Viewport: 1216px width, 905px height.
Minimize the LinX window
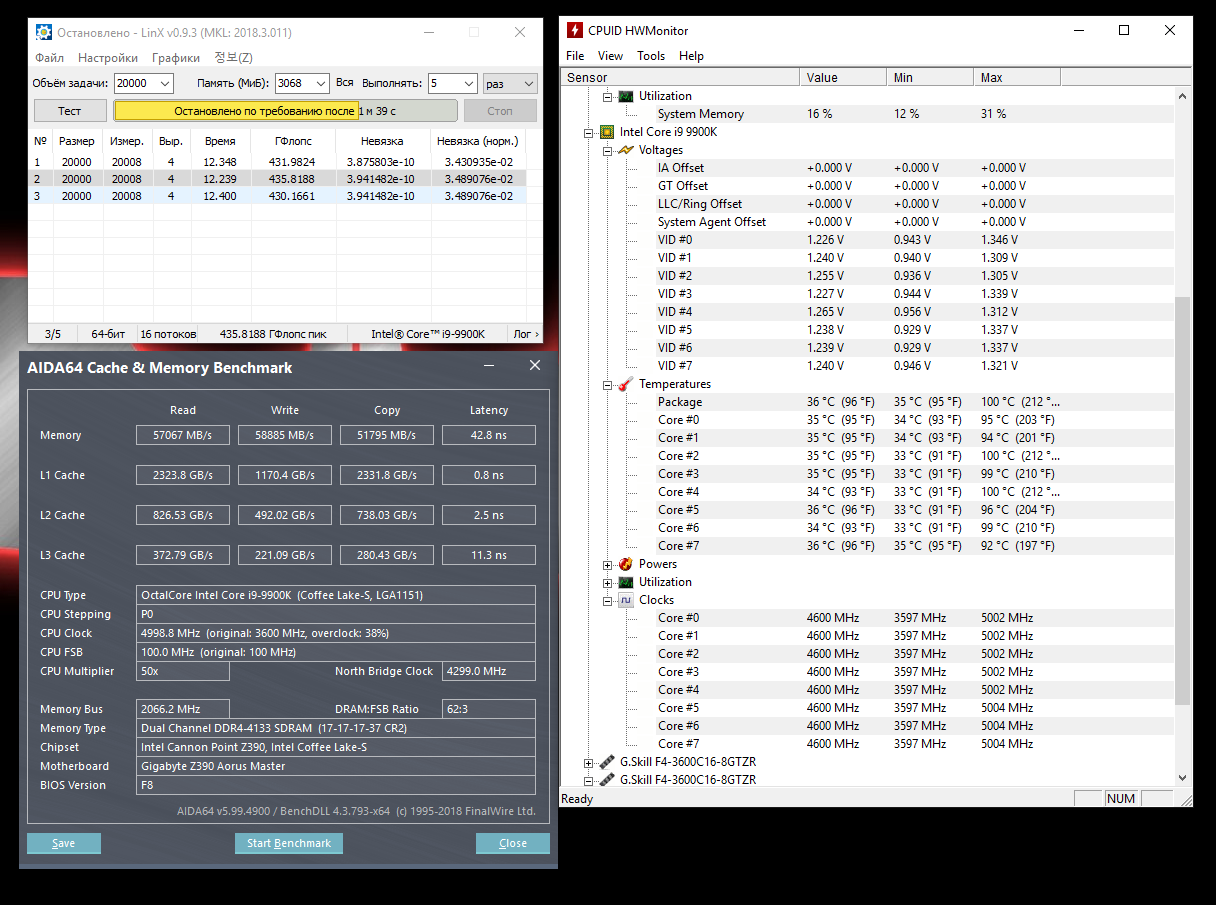(428, 32)
